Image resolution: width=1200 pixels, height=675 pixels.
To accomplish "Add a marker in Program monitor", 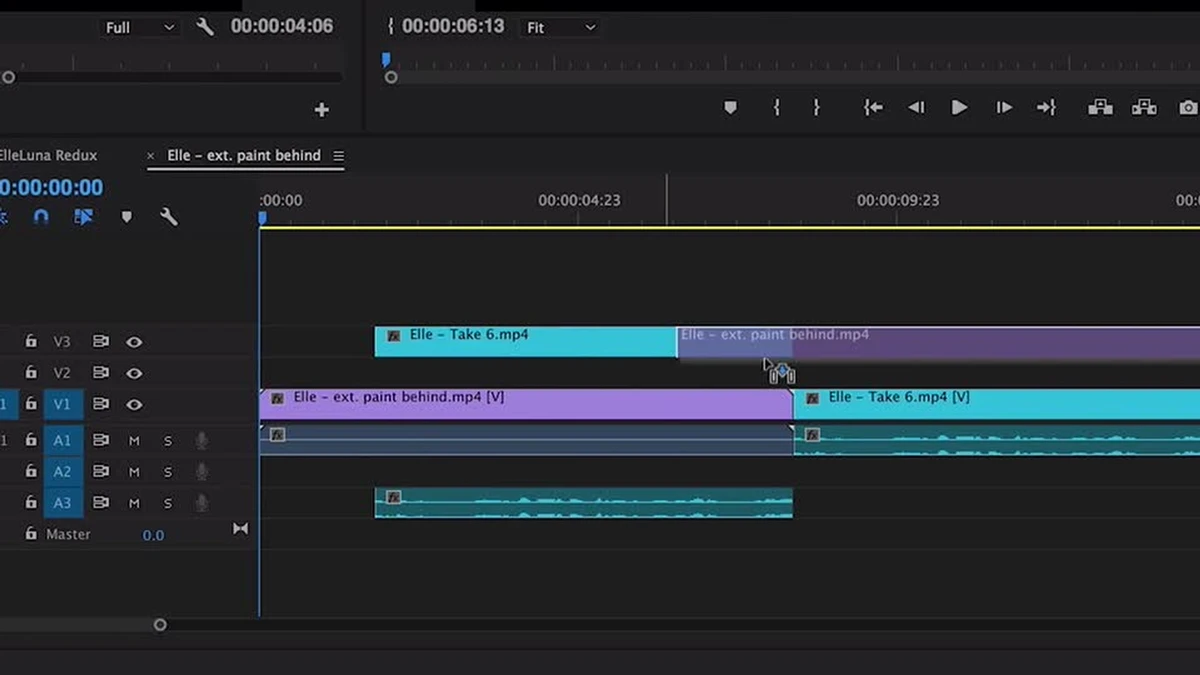I will coord(730,108).
